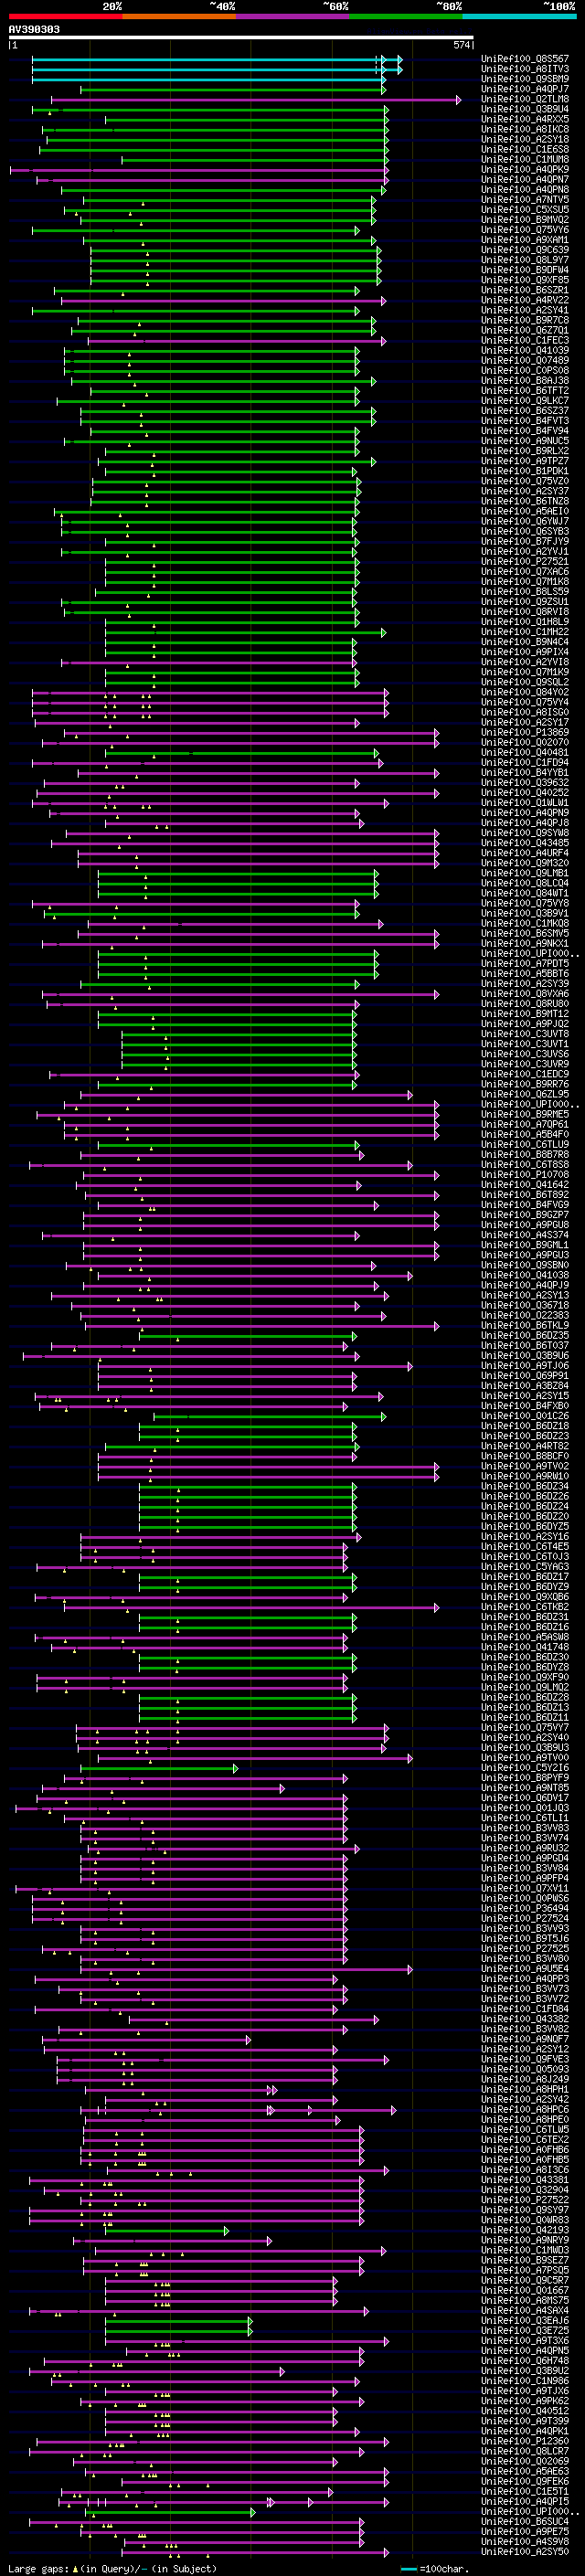Open hit UniRef100_B6TFT2
Image resolution: width=585 pixels, height=2576 pixels.
525,391
